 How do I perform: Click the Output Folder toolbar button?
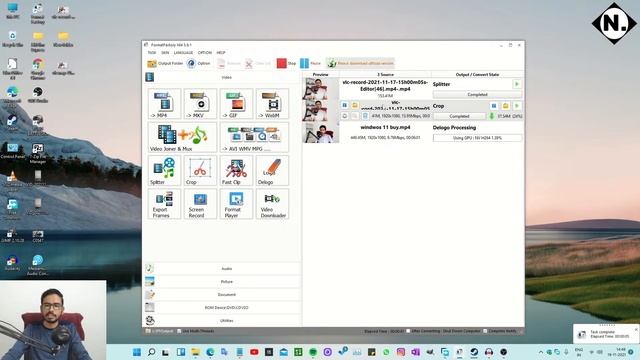pyautogui.click(x=165, y=63)
